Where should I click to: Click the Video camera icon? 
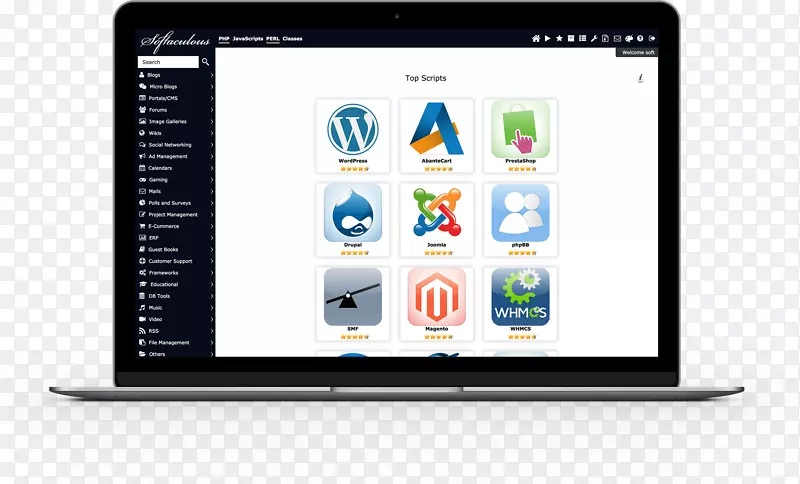click(142, 319)
